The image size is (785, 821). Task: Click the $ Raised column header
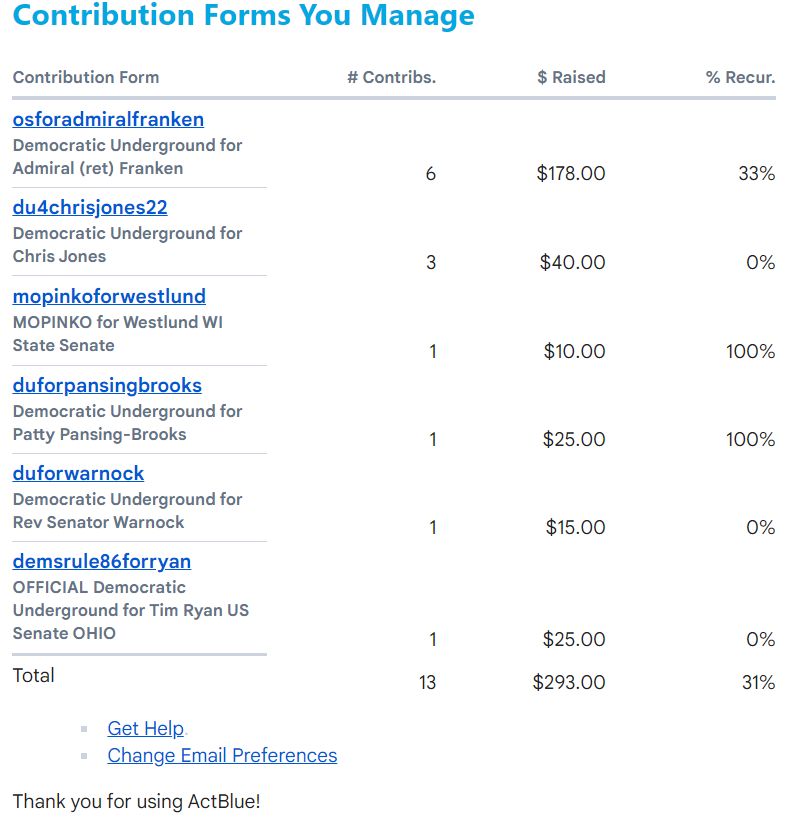(571, 78)
